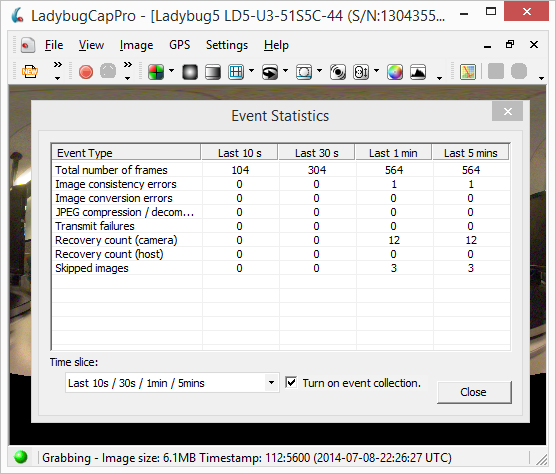Select the color wheel image processing icon
This screenshot has height=474, width=556.
point(395,72)
